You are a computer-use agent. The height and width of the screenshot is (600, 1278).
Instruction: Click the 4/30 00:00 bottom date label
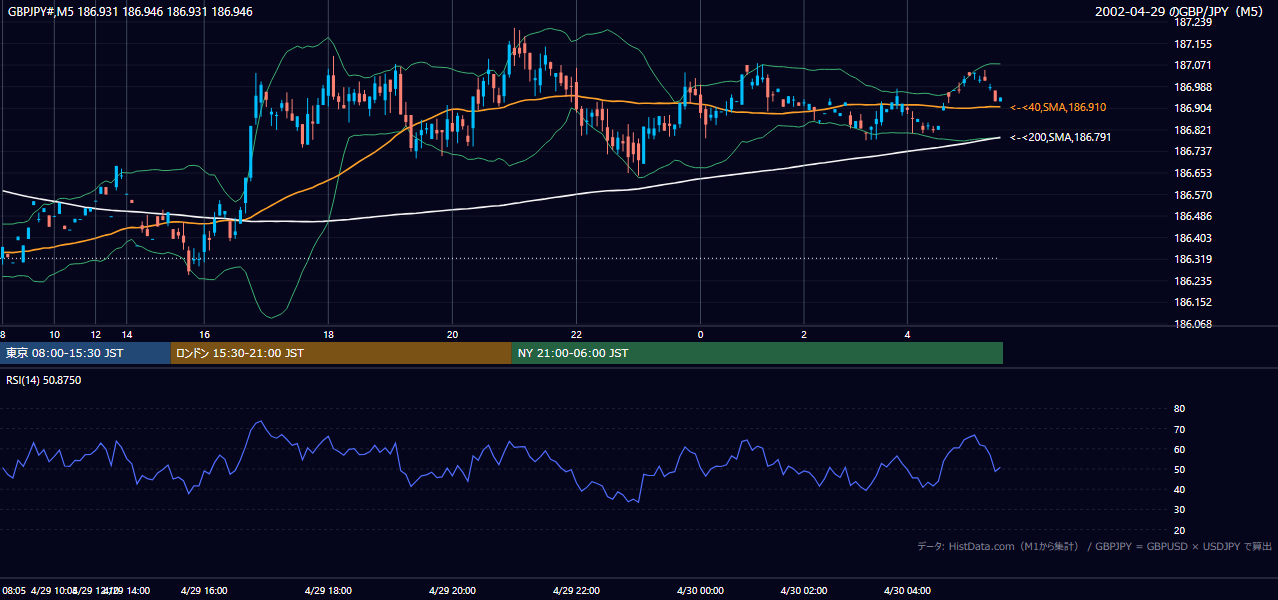click(x=700, y=591)
